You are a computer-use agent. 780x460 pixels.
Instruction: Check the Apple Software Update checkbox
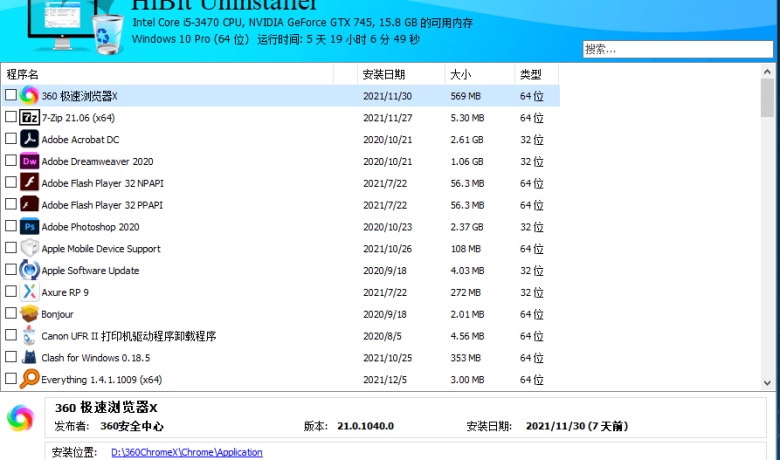11,269
